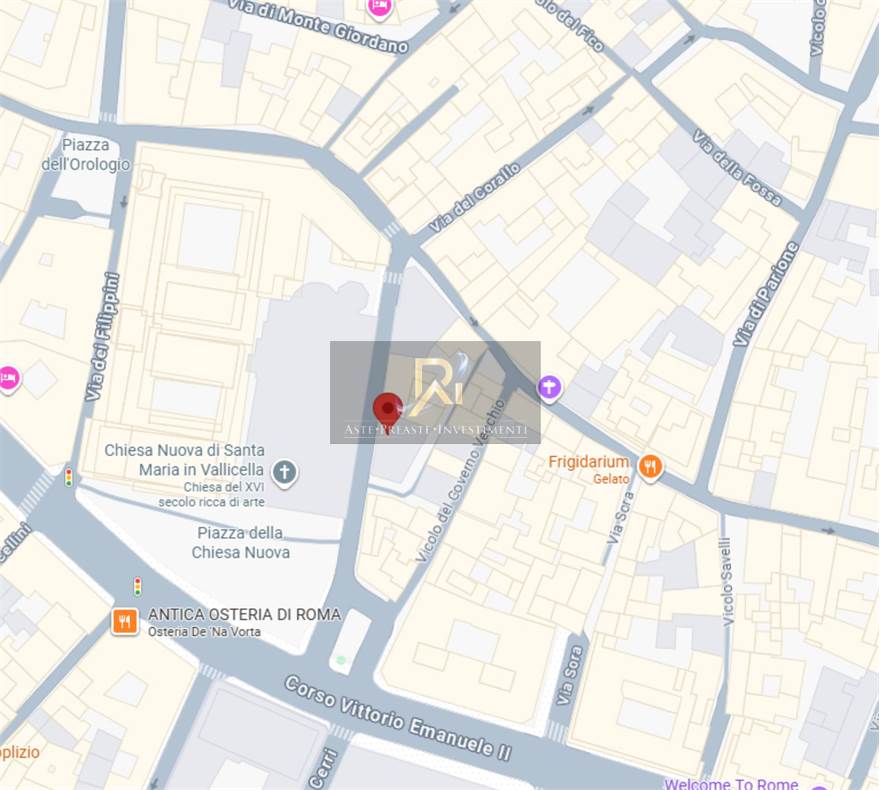The image size is (880, 790).
Task: Select Piazza della Chiesa Nuova label
Action: click(x=241, y=543)
